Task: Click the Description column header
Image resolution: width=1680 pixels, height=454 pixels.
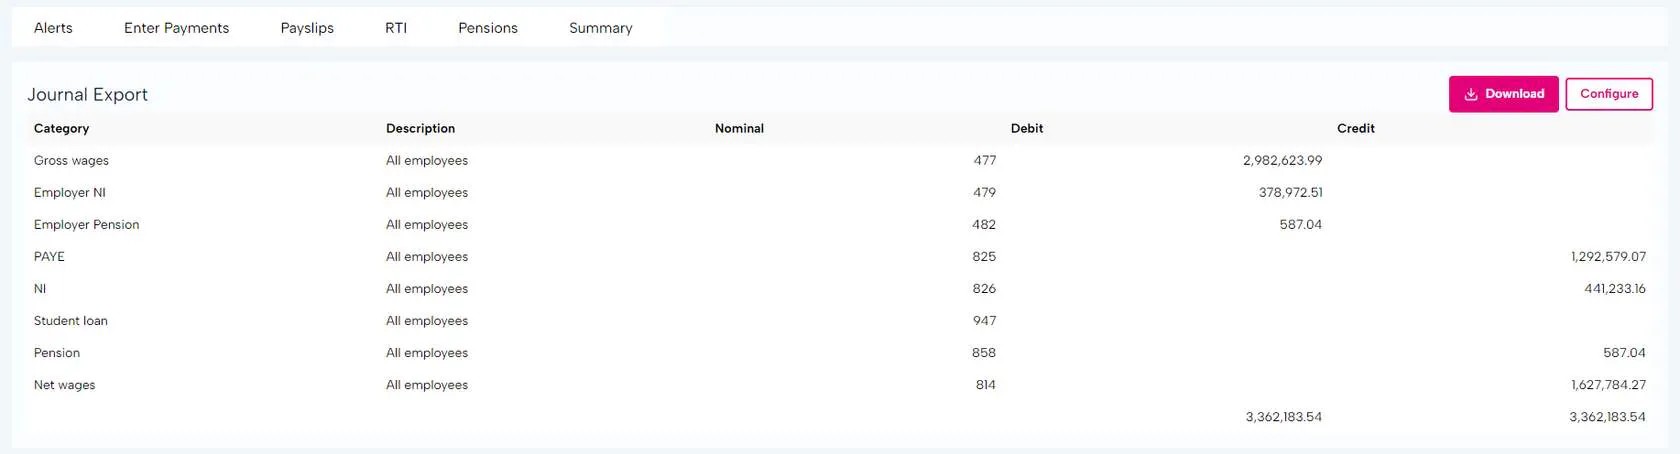Action: coord(420,128)
